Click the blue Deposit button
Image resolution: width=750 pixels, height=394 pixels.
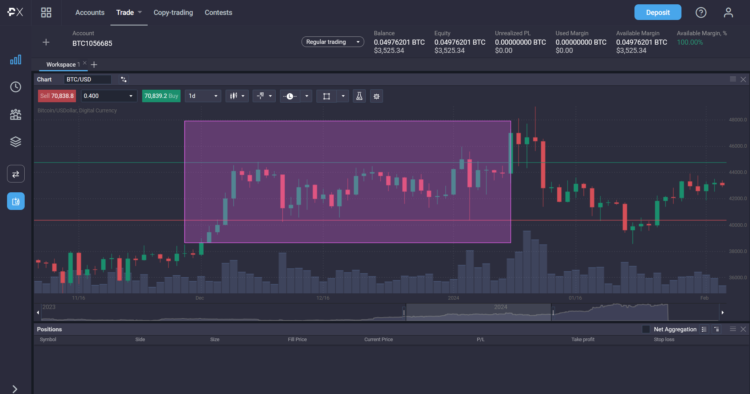(x=658, y=12)
